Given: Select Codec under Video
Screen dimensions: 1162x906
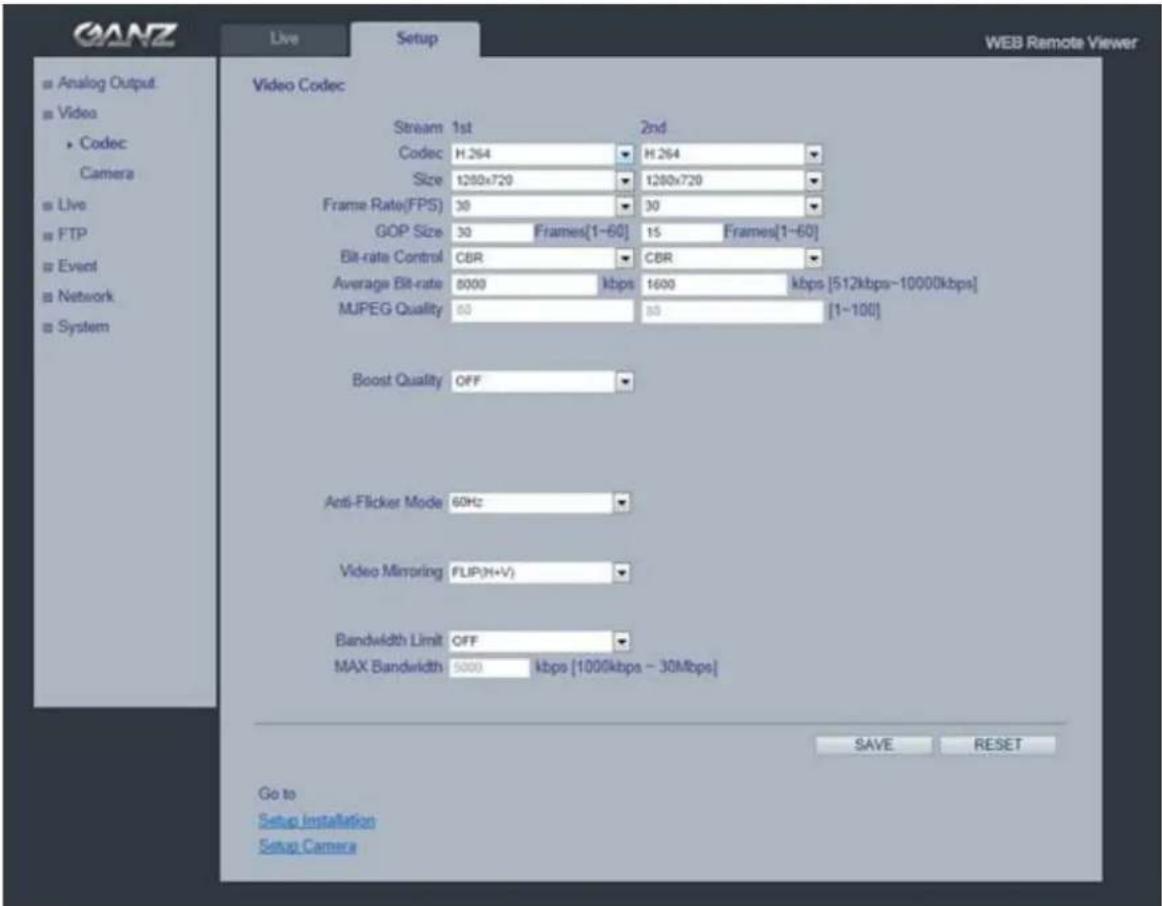Looking at the screenshot, I should [x=102, y=143].
